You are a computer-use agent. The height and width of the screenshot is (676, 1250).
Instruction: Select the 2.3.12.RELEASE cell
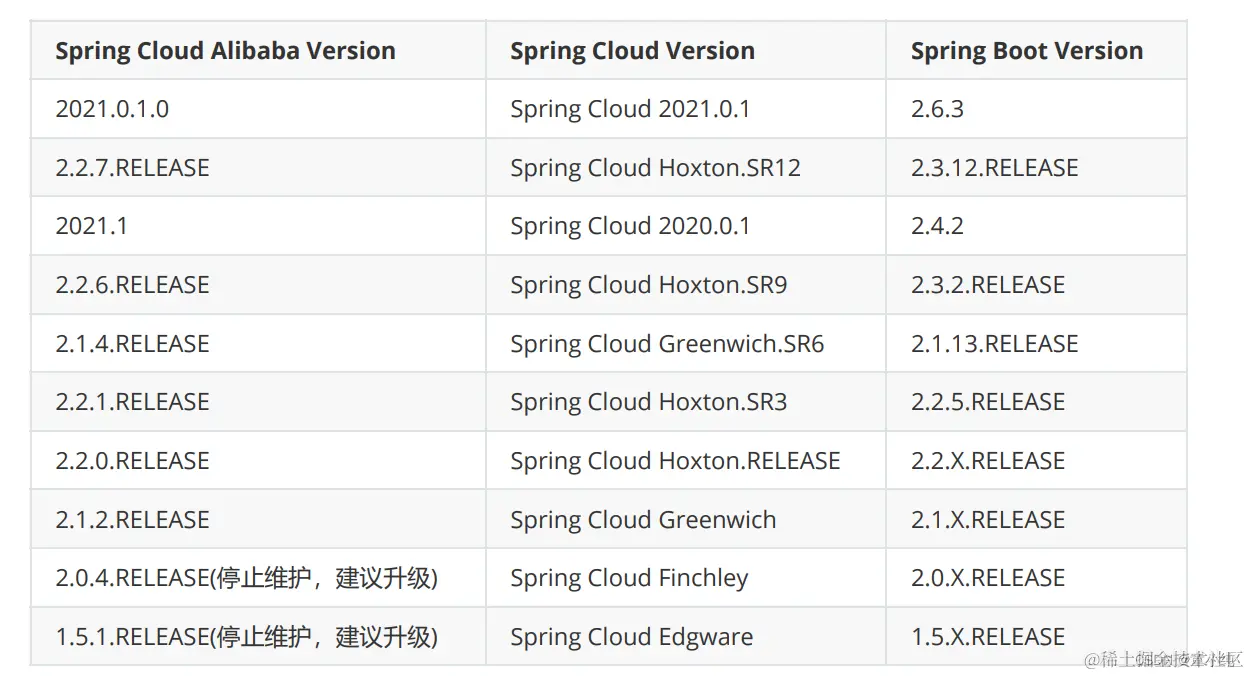click(x=1036, y=167)
